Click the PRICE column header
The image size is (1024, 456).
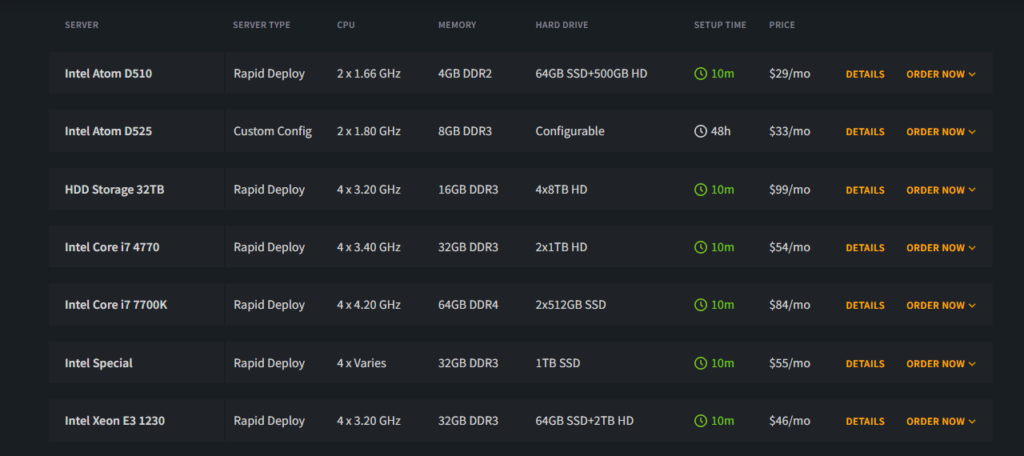point(782,25)
